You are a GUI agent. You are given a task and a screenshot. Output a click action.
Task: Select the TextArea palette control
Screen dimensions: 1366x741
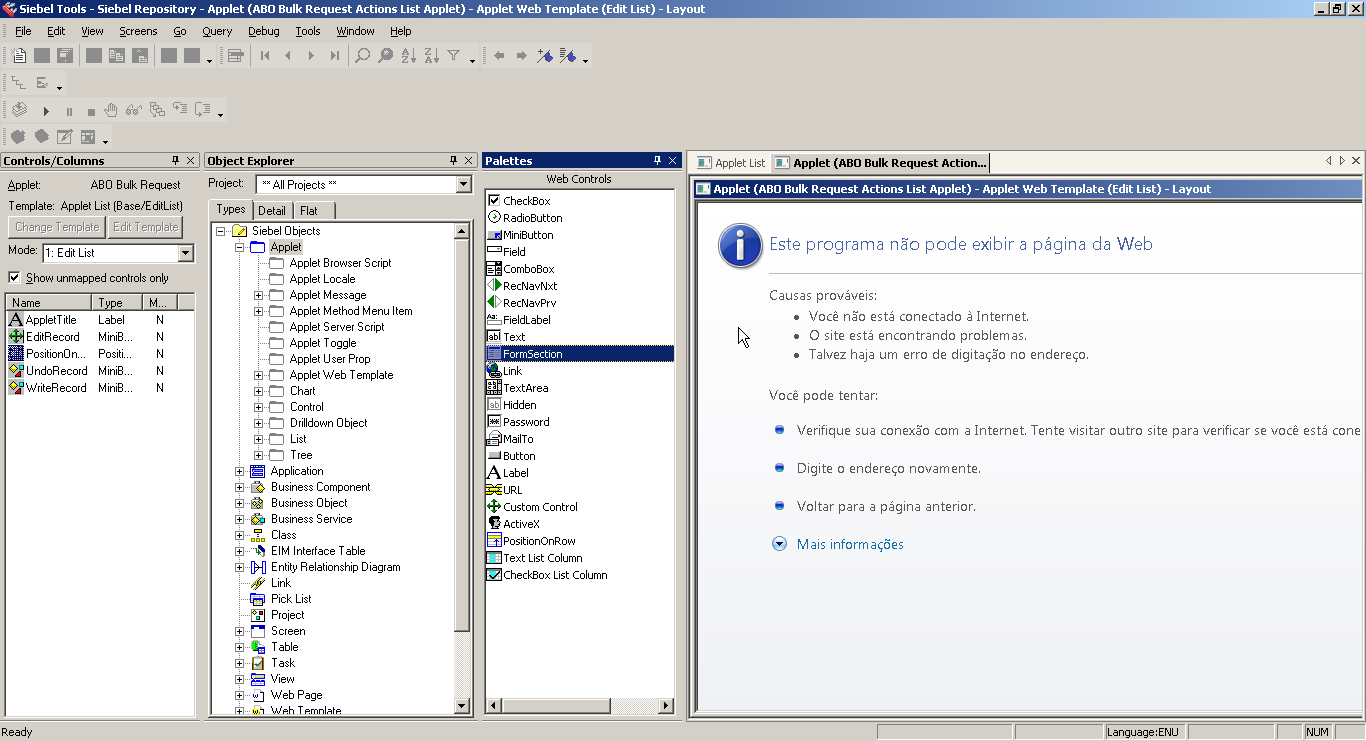(525, 388)
